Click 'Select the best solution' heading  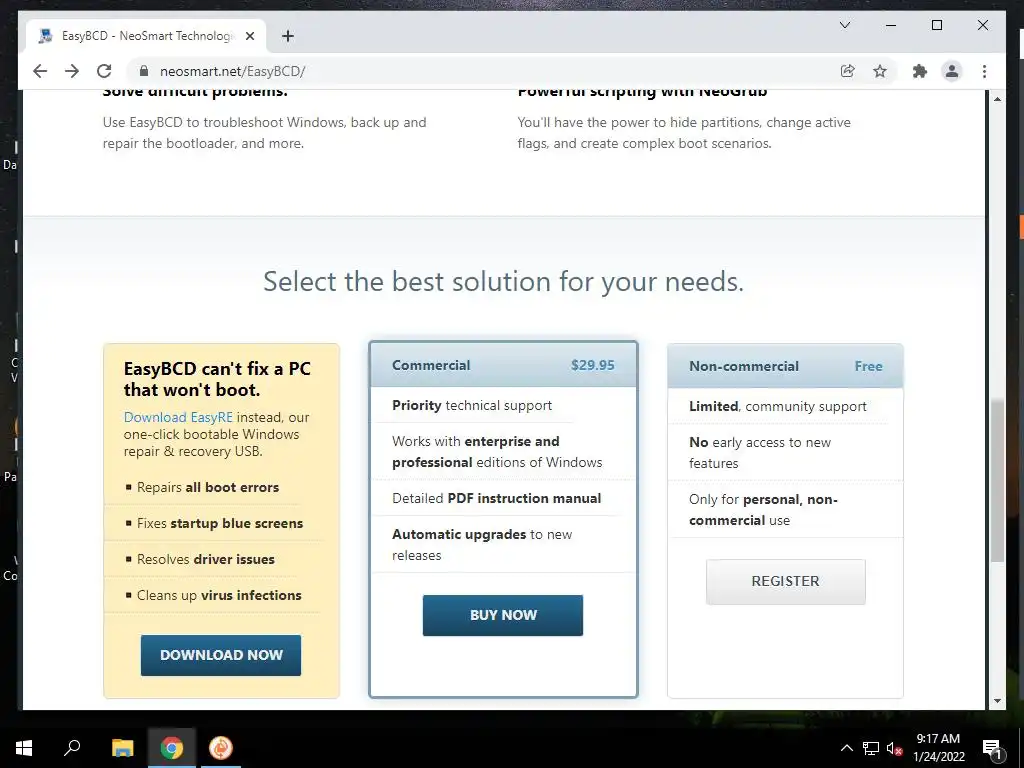pyautogui.click(x=503, y=281)
